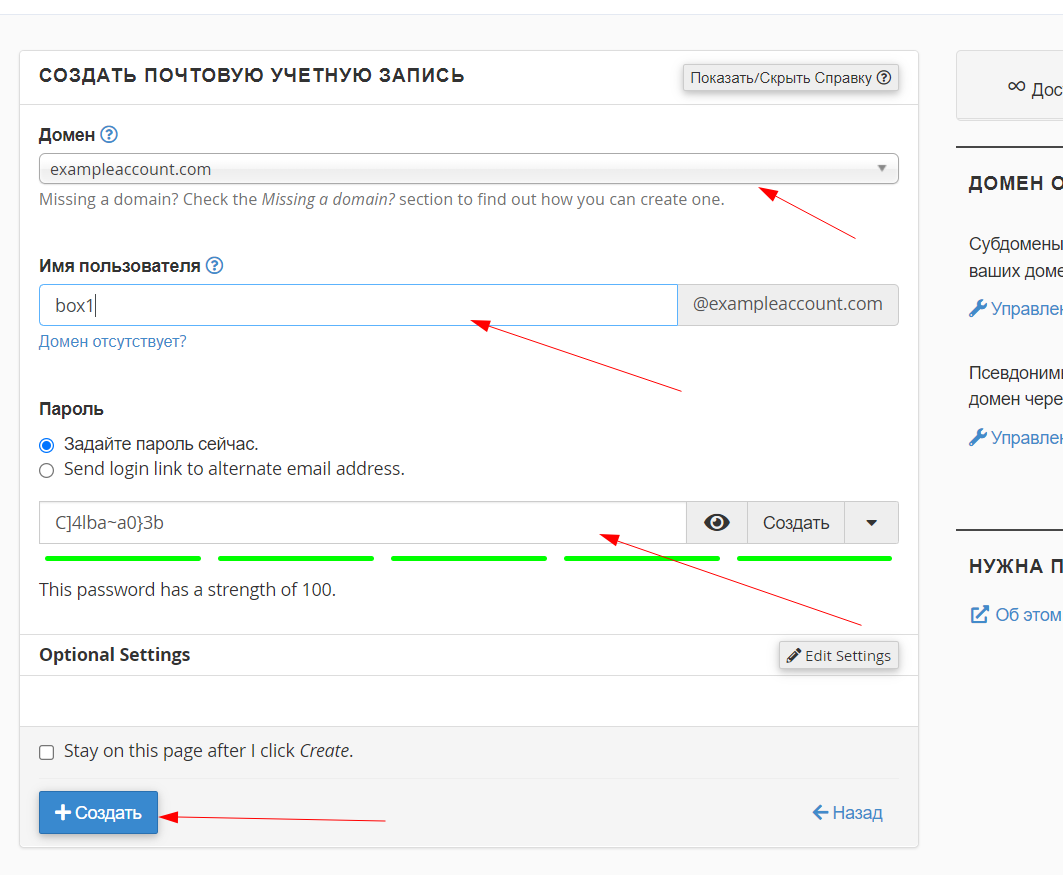This screenshot has width=1063, height=875.
Task: Click the infinity icon in the top right
Action: [1016, 87]
